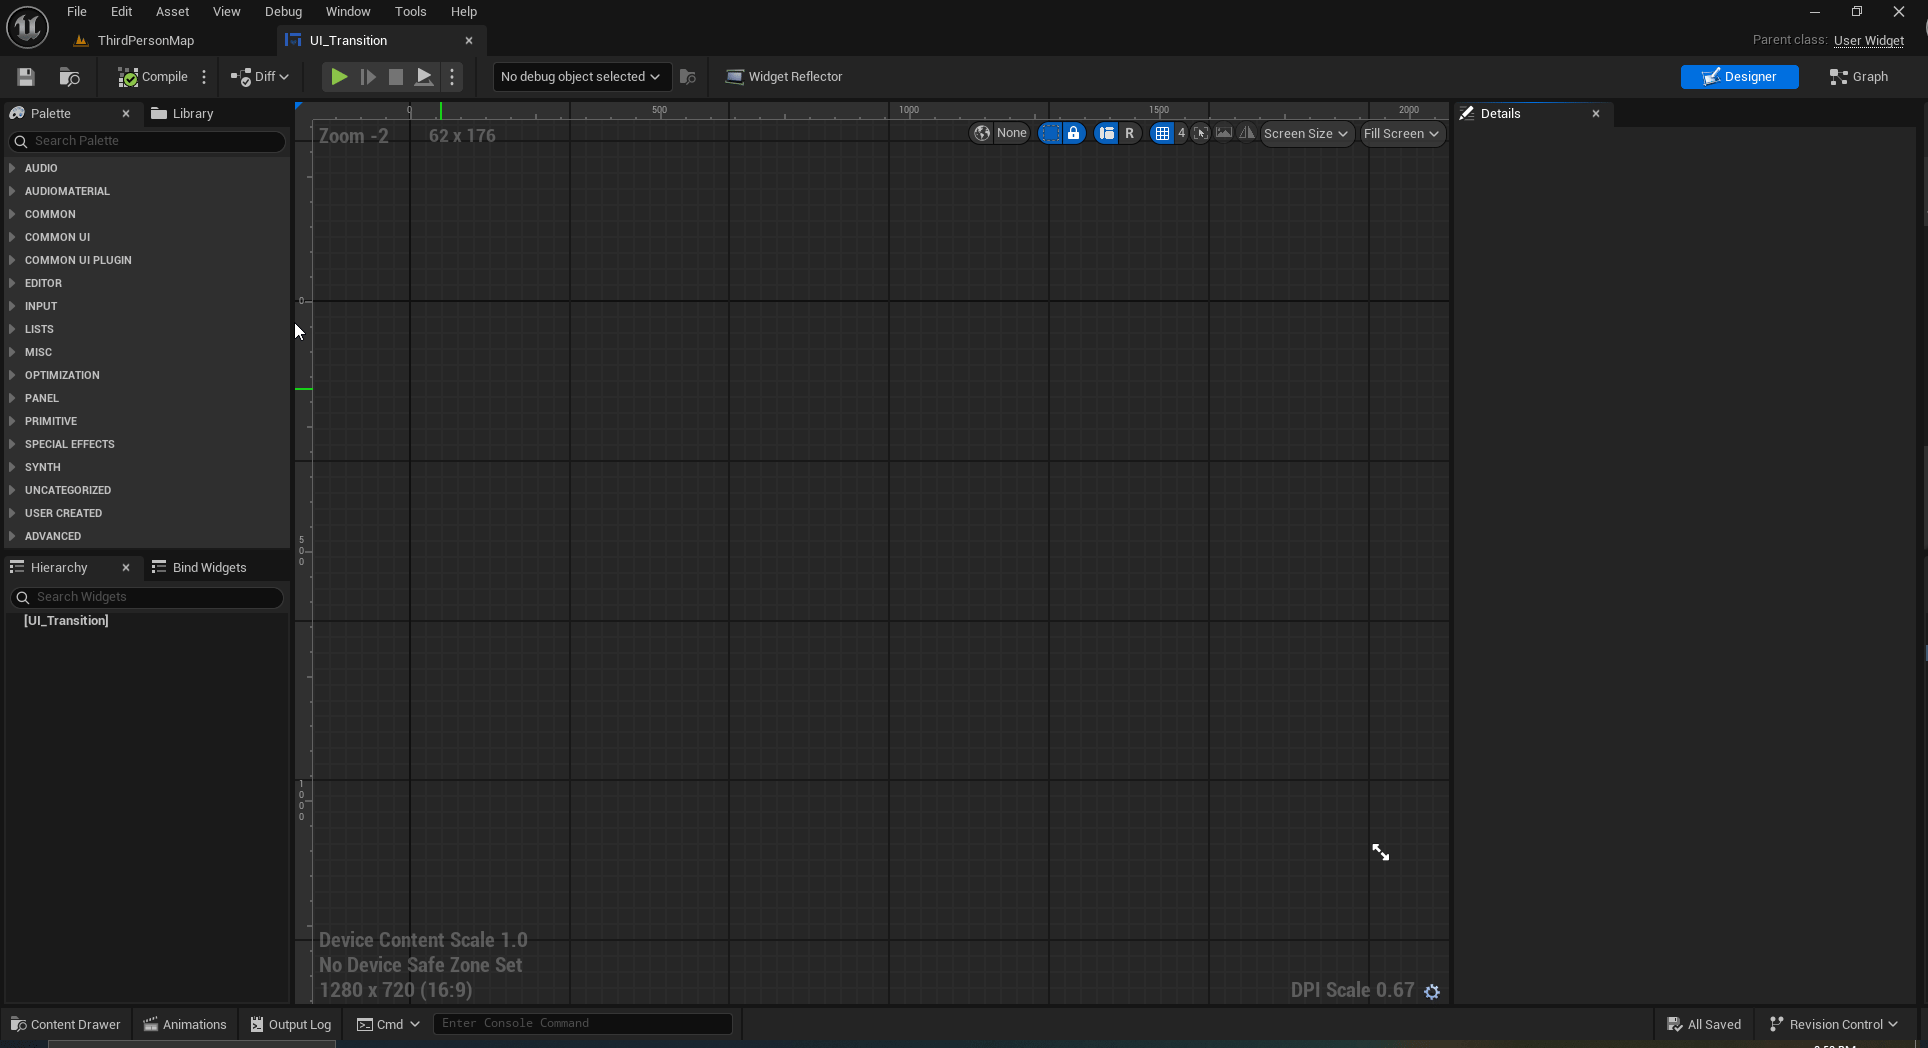
Task: Open the Tools menu
Action: (410, 12)
